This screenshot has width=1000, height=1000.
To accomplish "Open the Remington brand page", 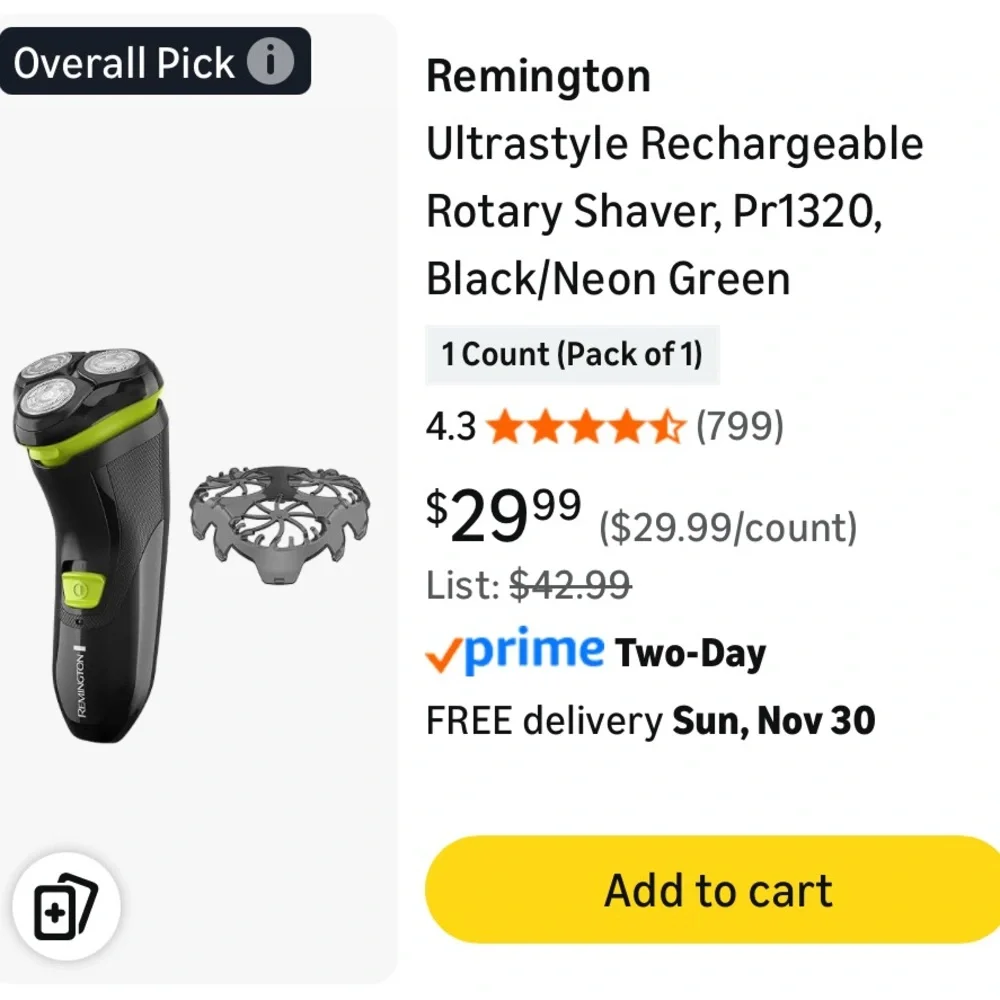I will 537,75.
